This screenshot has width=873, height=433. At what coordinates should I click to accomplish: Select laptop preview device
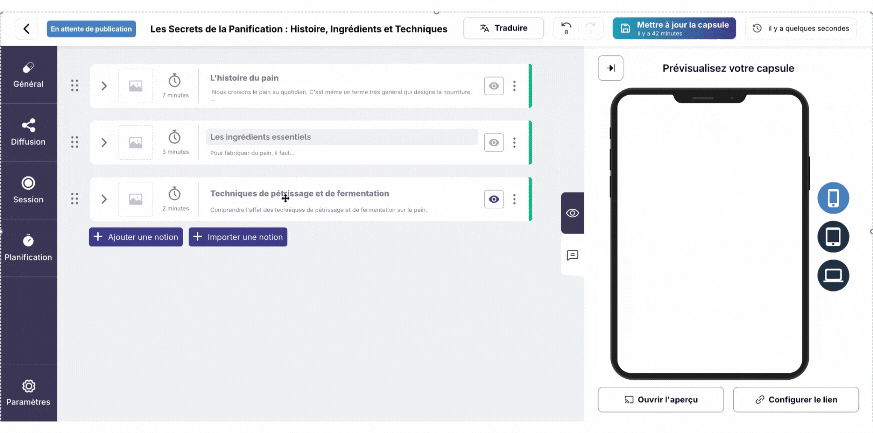(x=833, y=275)
